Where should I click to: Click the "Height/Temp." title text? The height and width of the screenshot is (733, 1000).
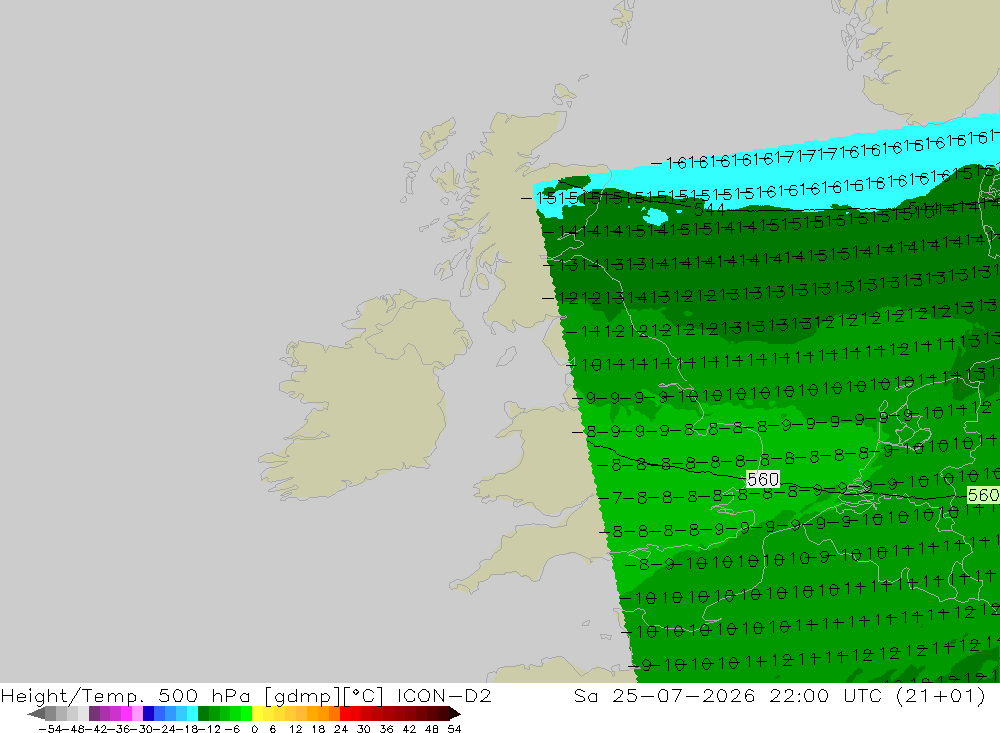pyautogui.click(x=72, y=695)
